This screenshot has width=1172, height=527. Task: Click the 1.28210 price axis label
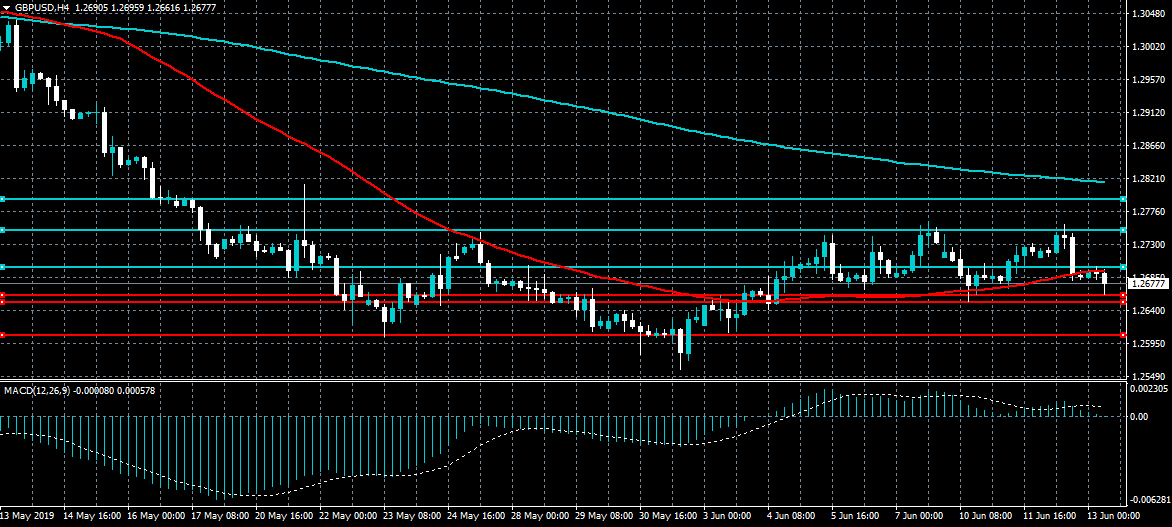[1148, 179]
